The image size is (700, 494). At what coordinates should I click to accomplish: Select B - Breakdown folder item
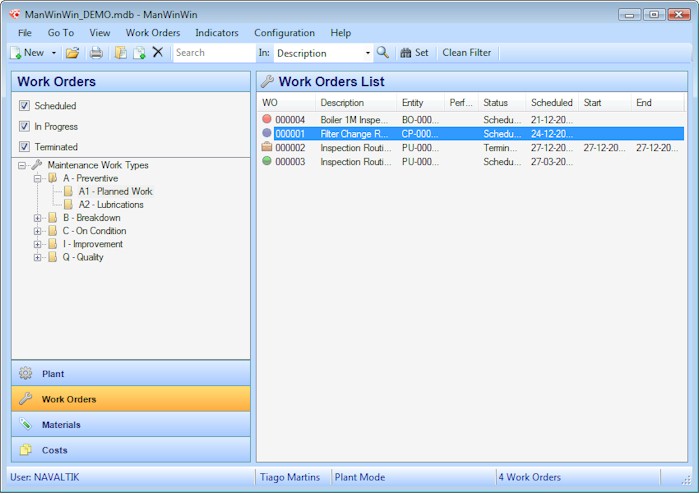[x=92, y=218]
